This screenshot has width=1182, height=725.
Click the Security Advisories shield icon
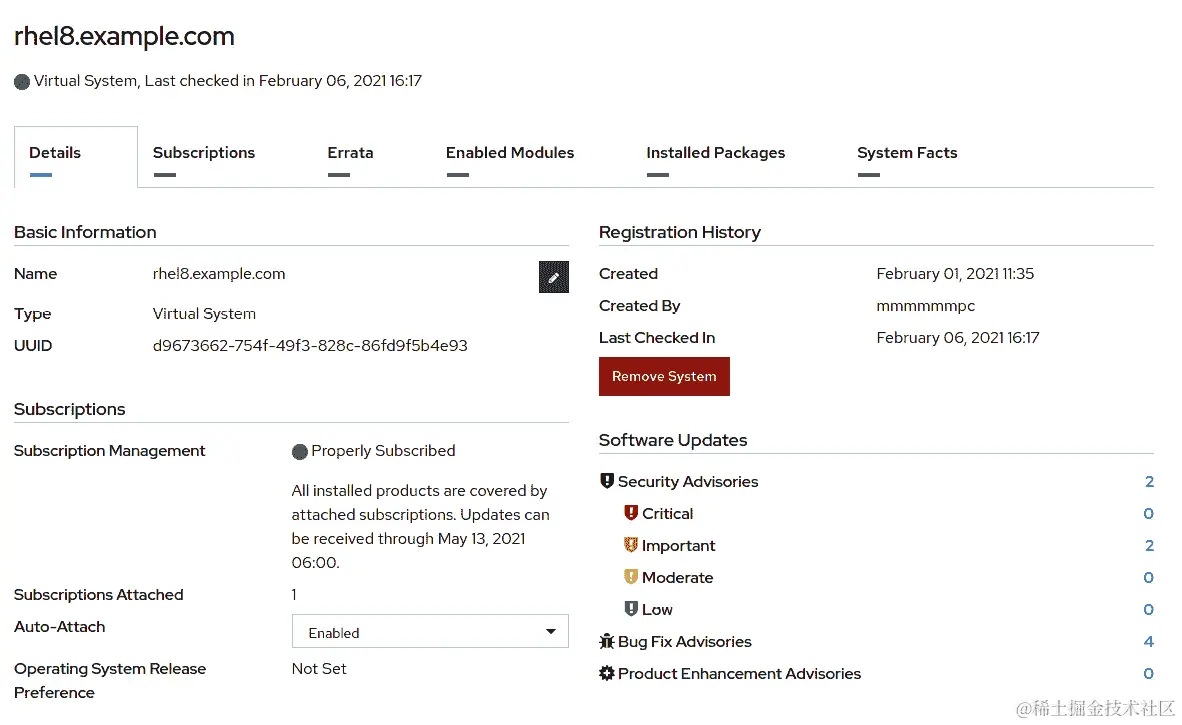607,481
